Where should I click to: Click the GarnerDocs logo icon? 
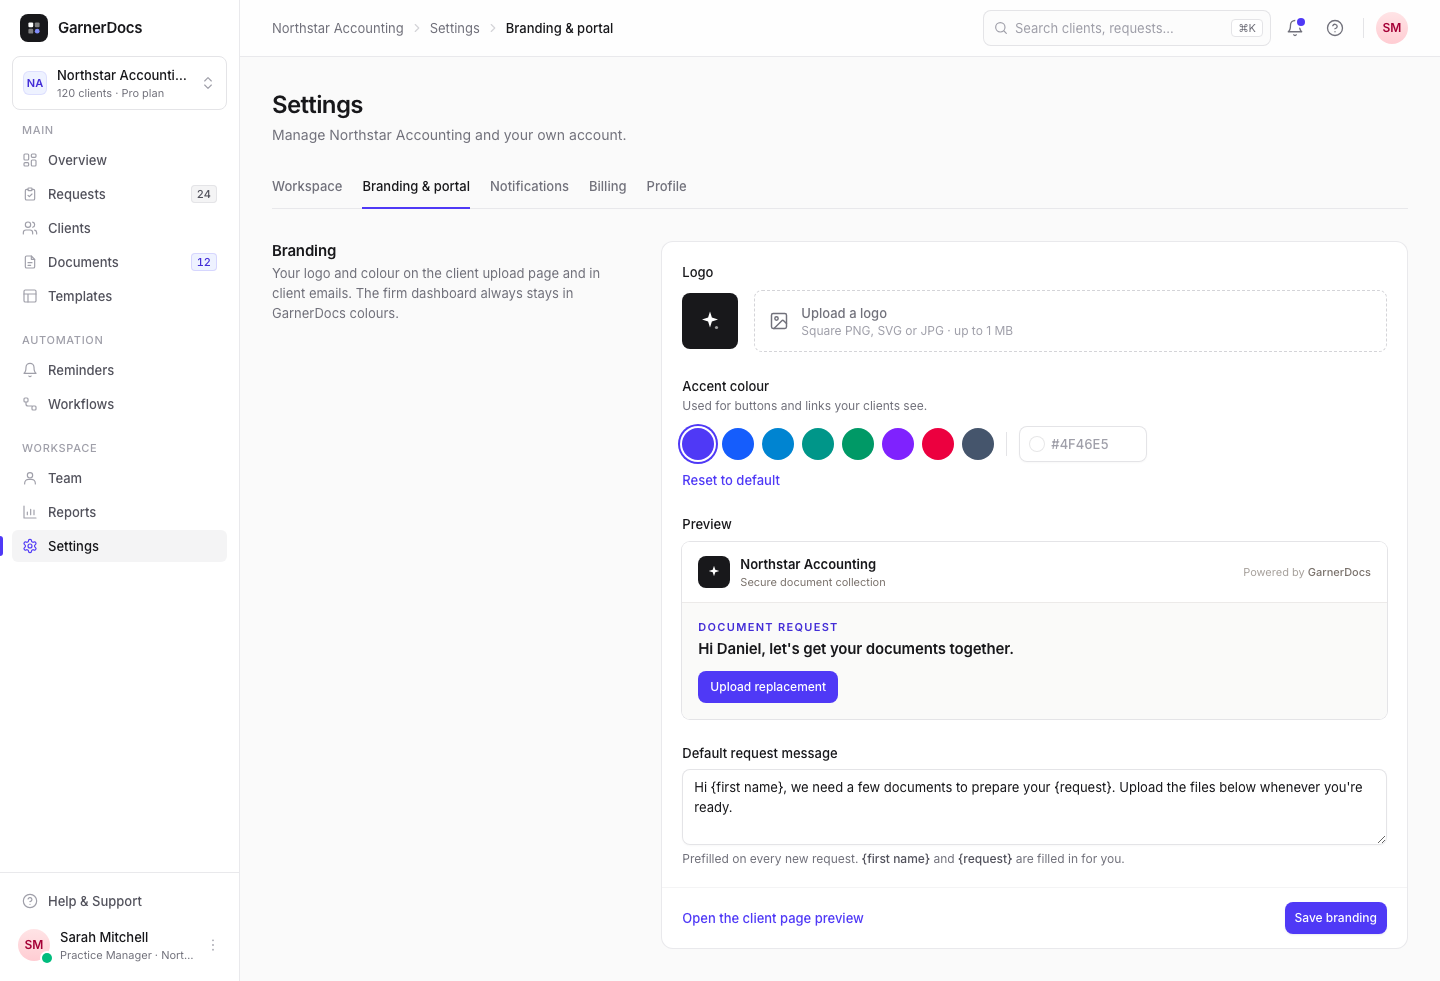pyautogui.click(x=34, y=28)
